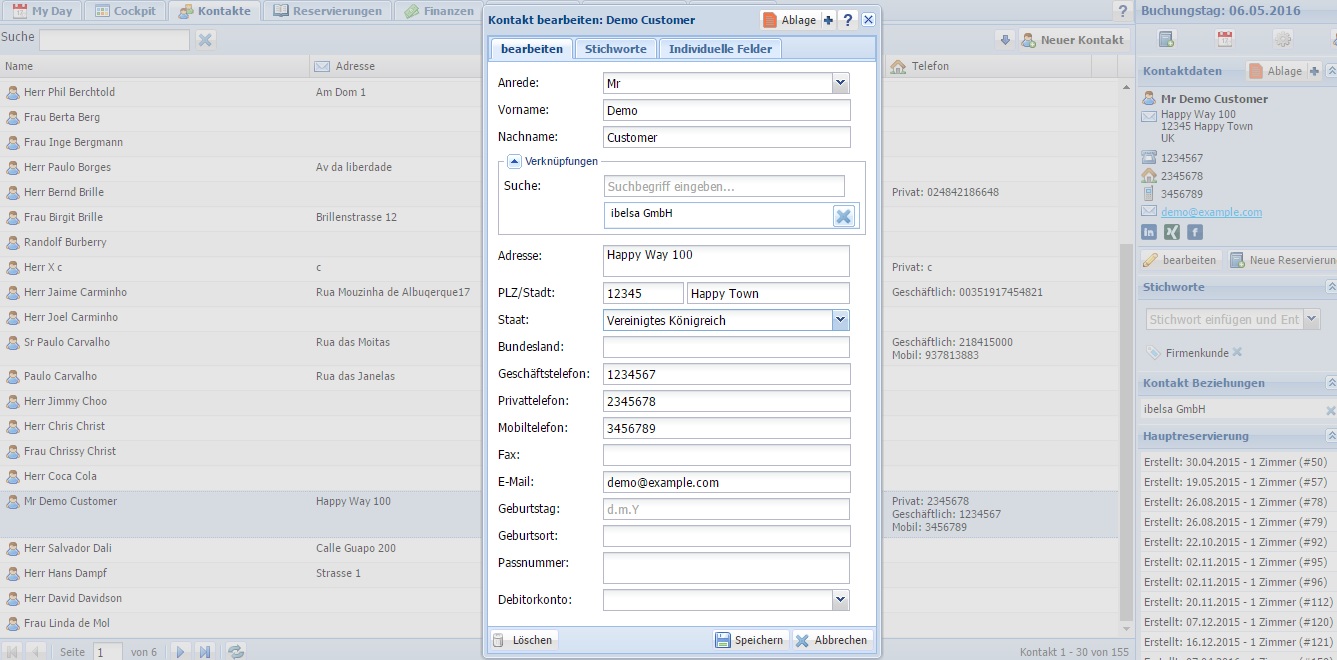Collapse the Verknüpfungen section
This screenshot has height=660, width=1337.
tap(514, 161)
